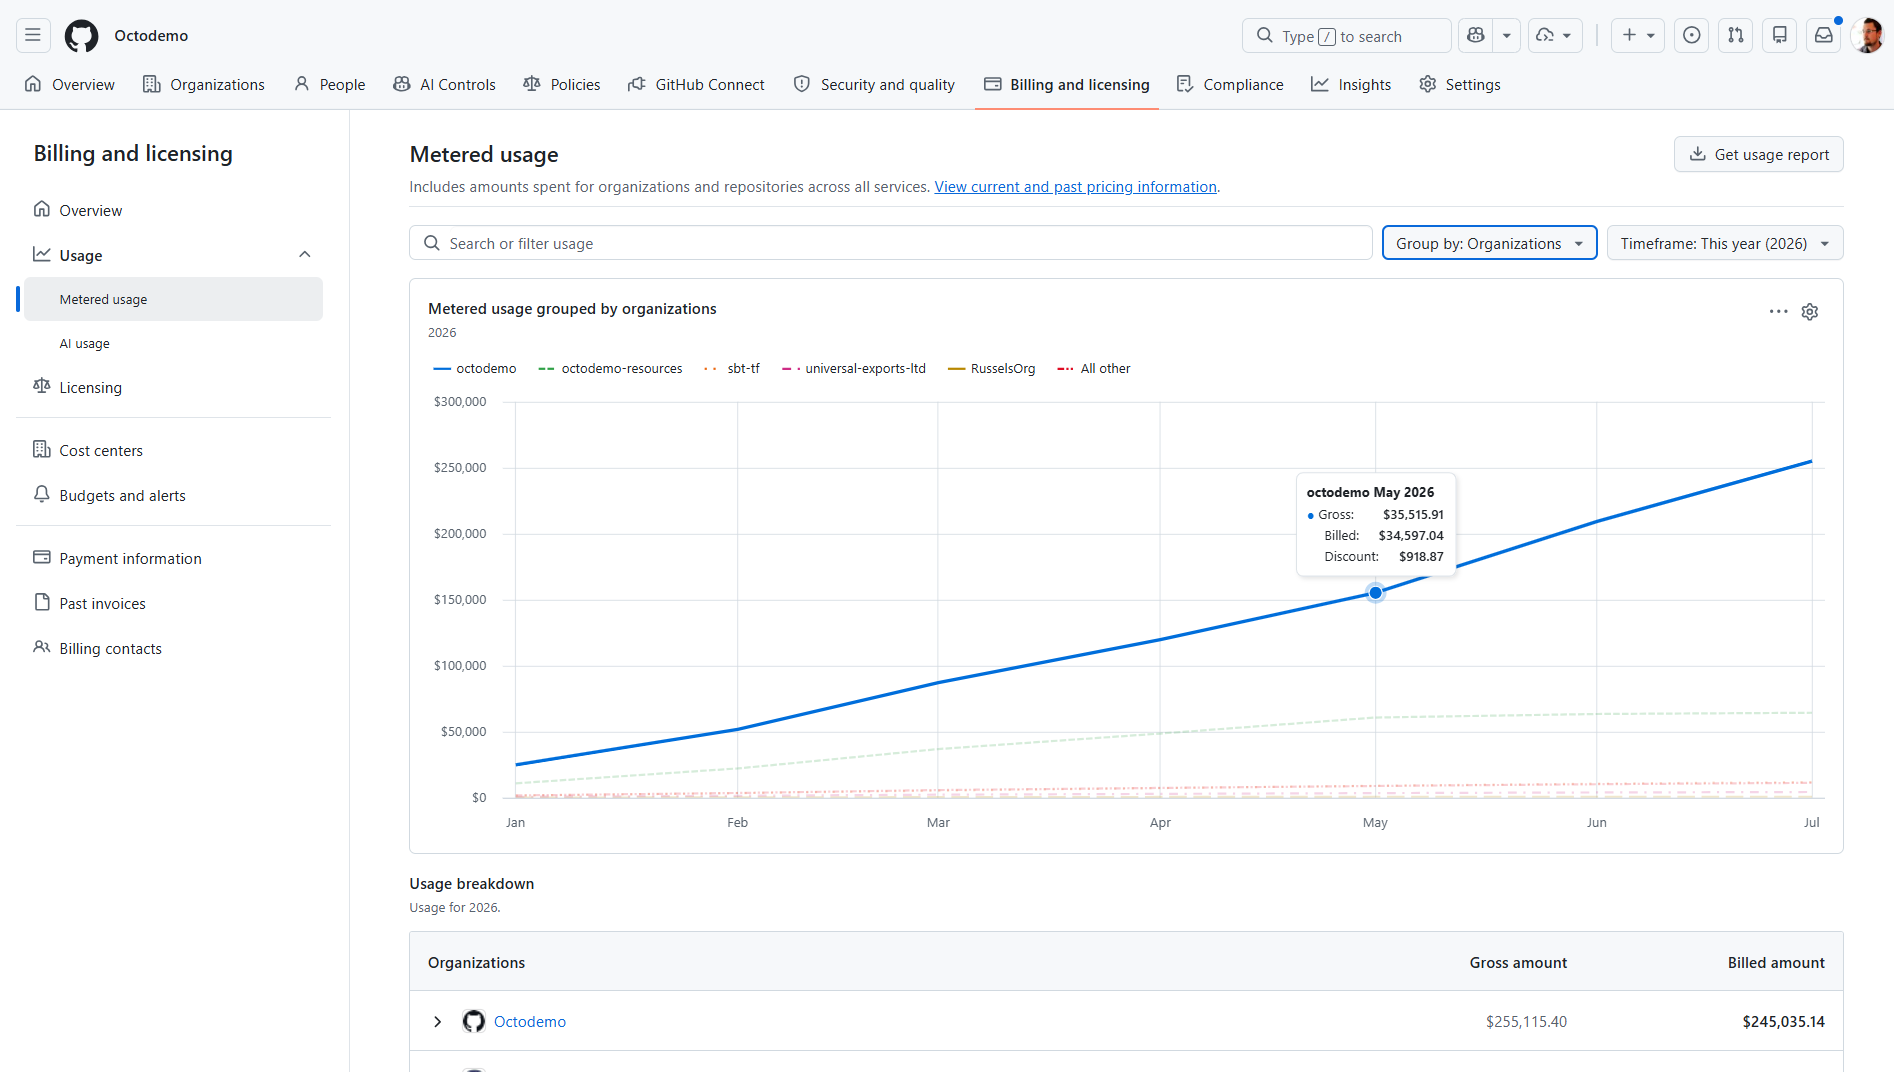This screenshot has width=1894, height=1072.
Task: Open the notifications inbox icon
Action: click(1824, 36)
